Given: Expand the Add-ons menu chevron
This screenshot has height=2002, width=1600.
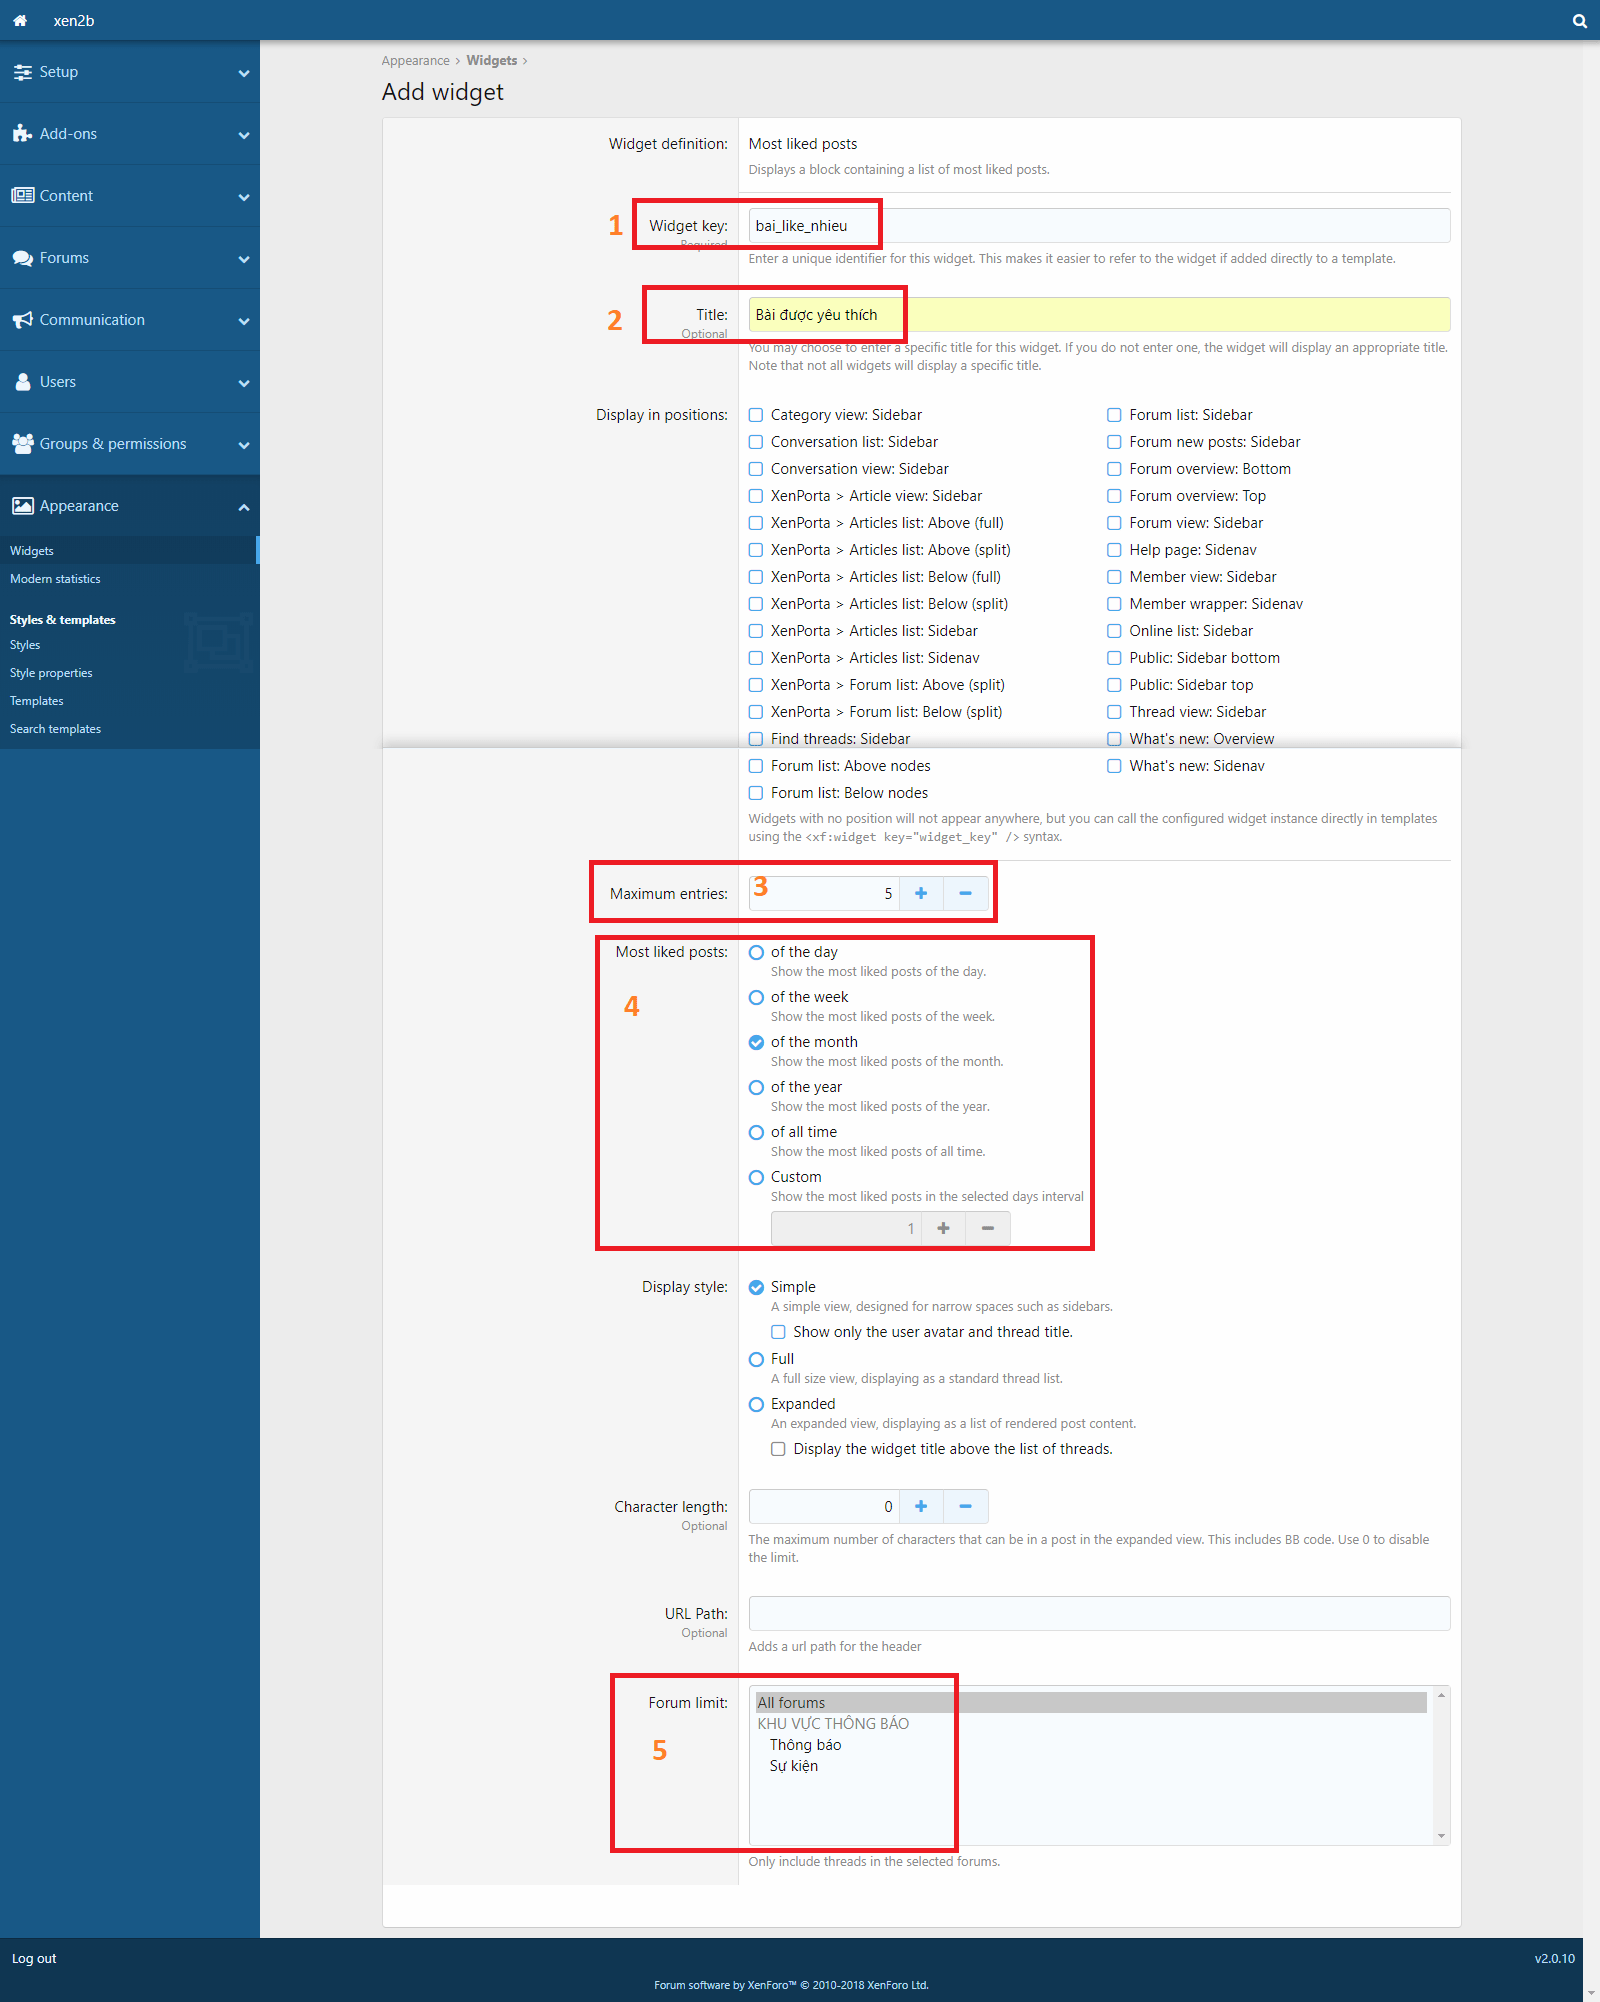Looking at the screenshot, I should pos(244,135).
